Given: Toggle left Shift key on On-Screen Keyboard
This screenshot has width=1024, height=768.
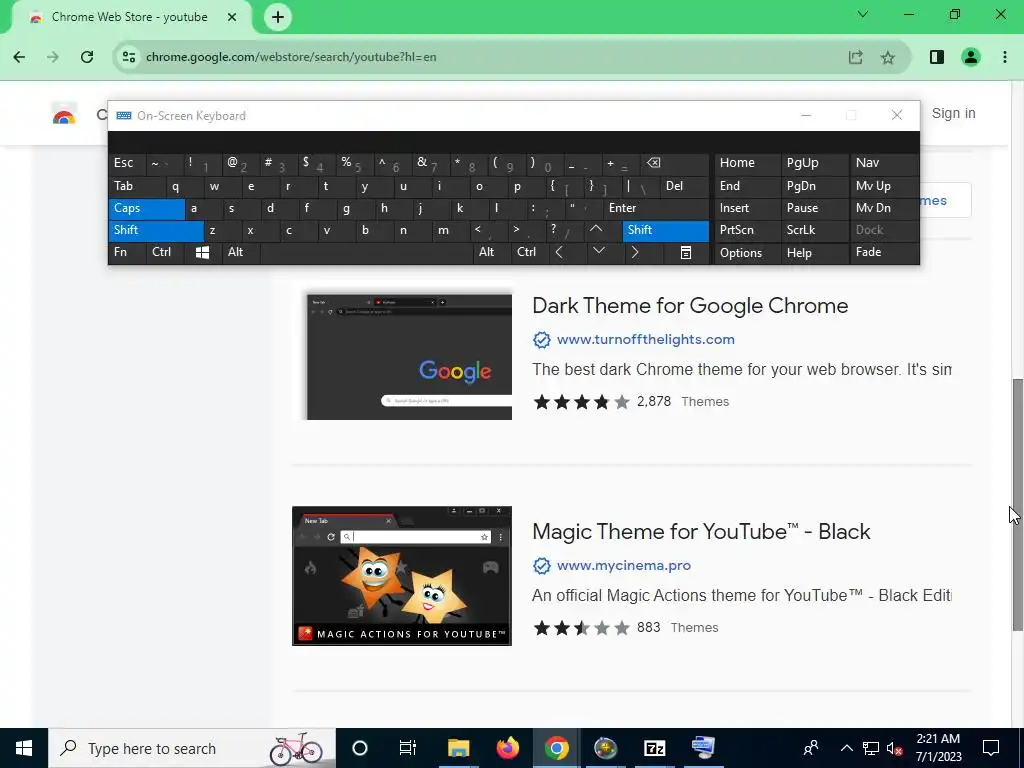Looking at the screenshot, I should [156, 231].
